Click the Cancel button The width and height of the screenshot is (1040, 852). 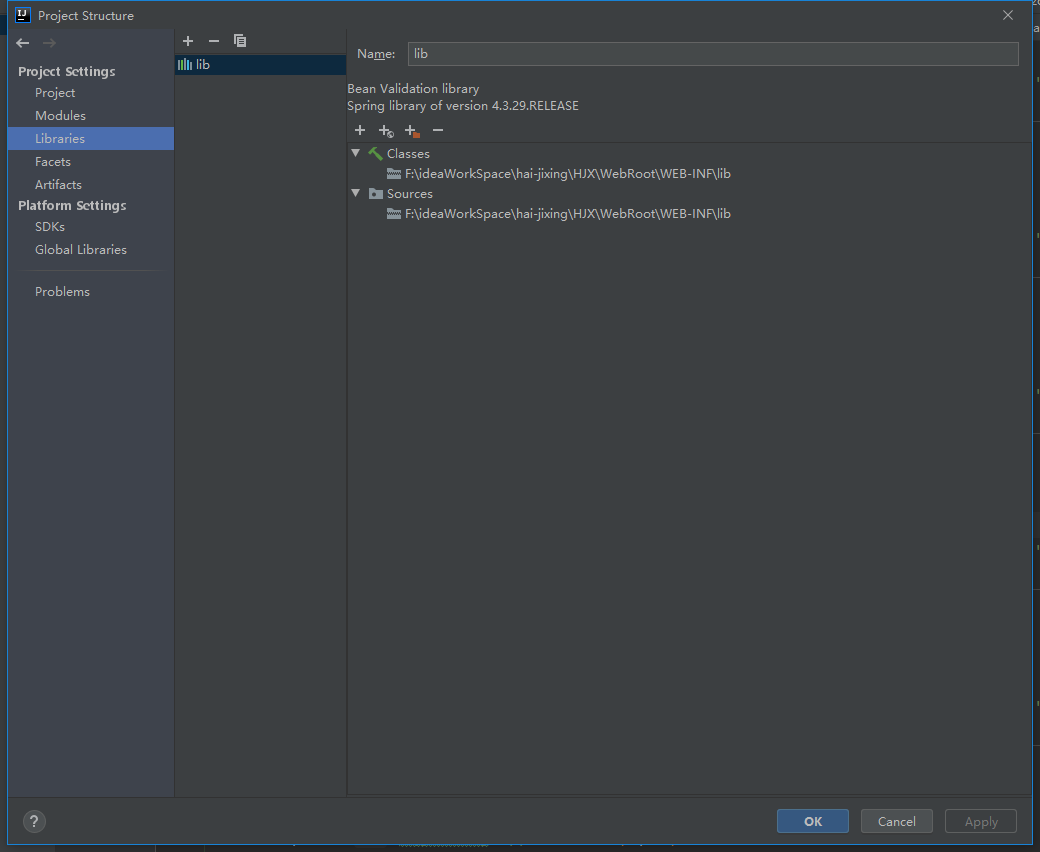click(897, 822)
